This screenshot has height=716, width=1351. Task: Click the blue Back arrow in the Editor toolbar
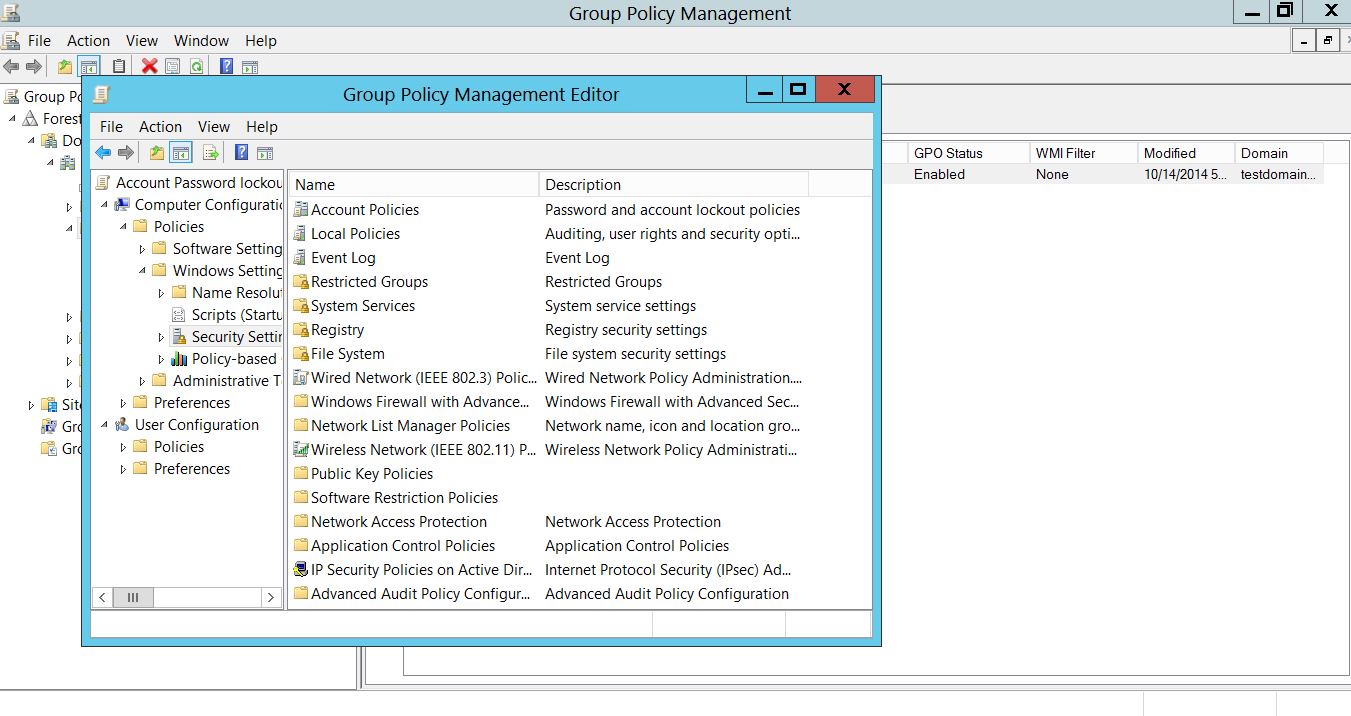103,153
